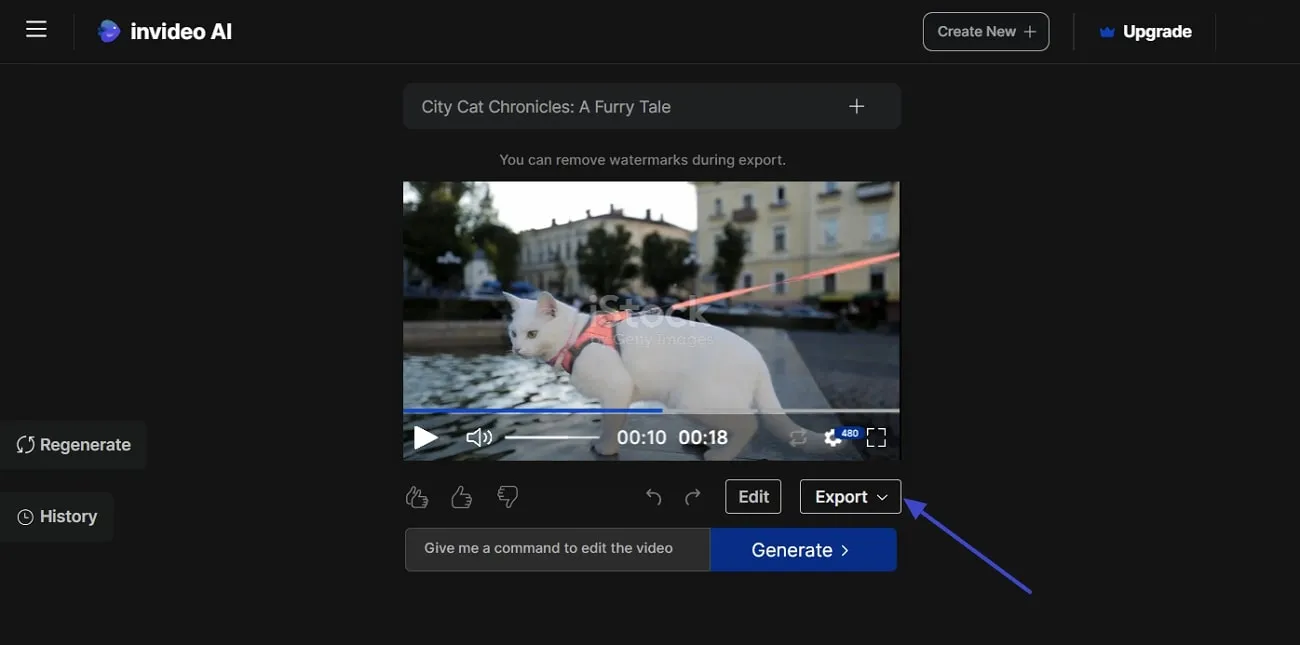The image size is (1300, 645).
Task: Expand the video title options with plus
Action: tap(856, 105)
